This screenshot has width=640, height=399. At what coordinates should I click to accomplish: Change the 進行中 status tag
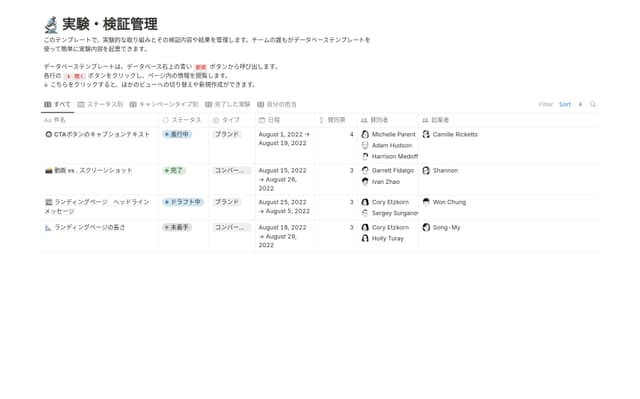pyautogui.click(x=177, y=134)
